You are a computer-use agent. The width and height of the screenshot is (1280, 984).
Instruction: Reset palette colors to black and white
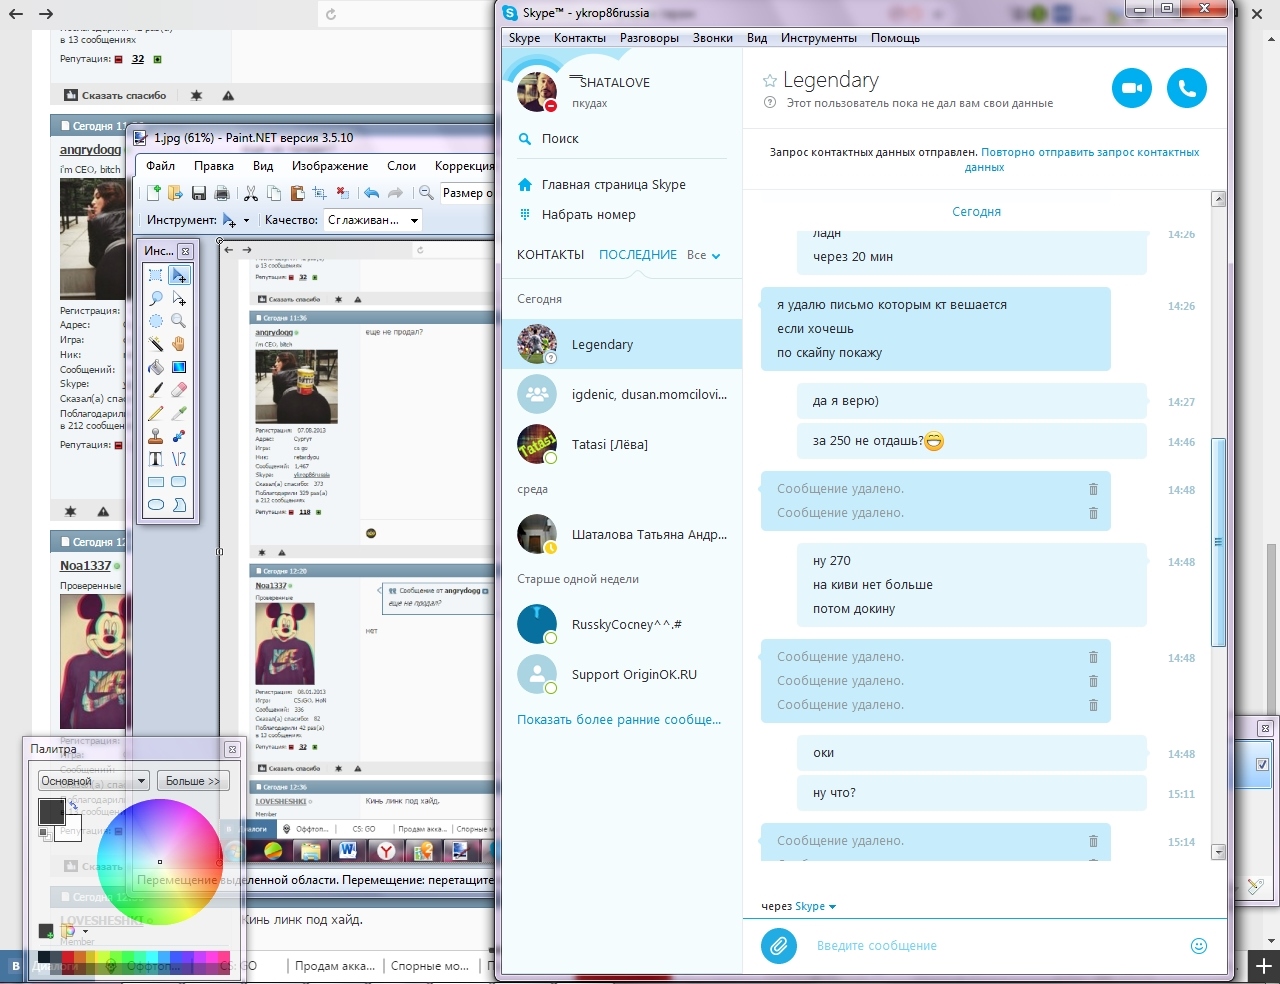45,835
